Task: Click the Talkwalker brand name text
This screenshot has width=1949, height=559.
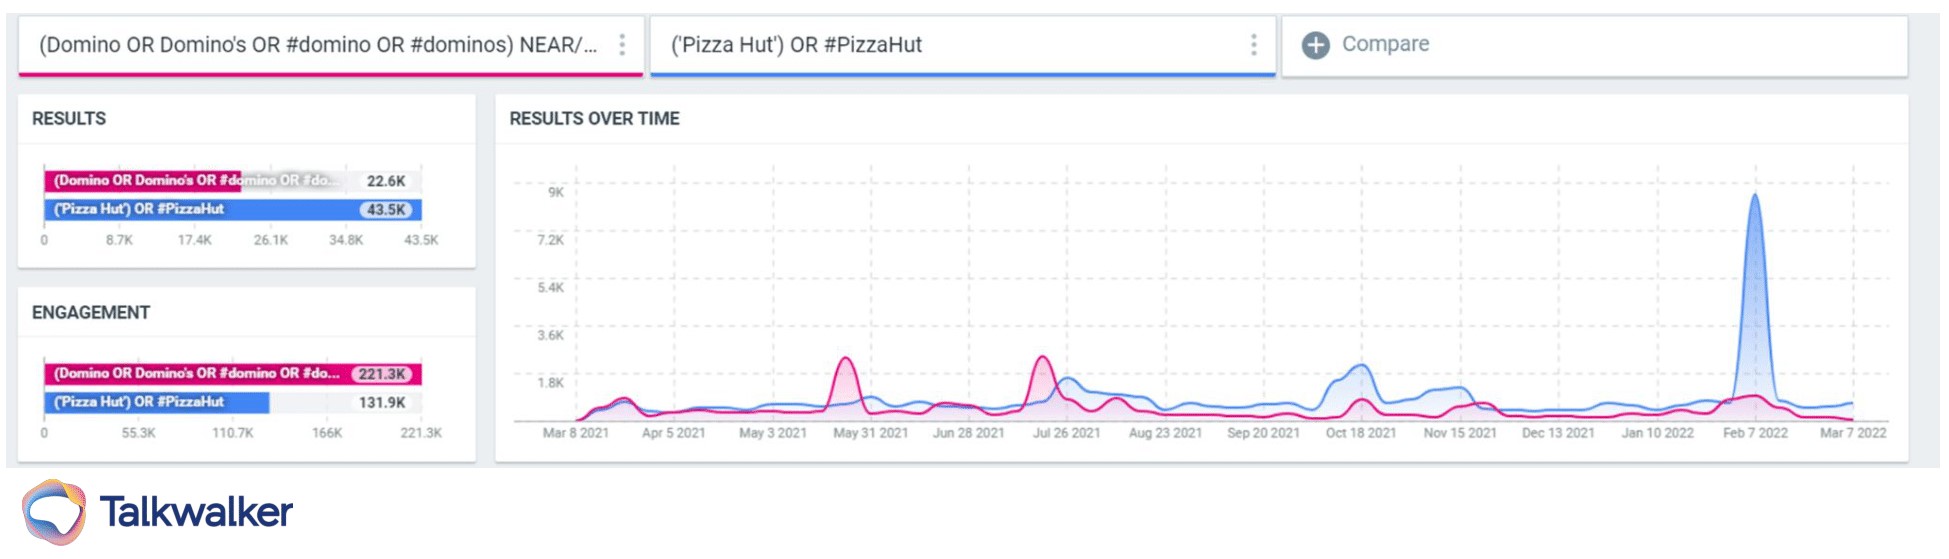Action: pyautogui.click(x=196, y=512)
